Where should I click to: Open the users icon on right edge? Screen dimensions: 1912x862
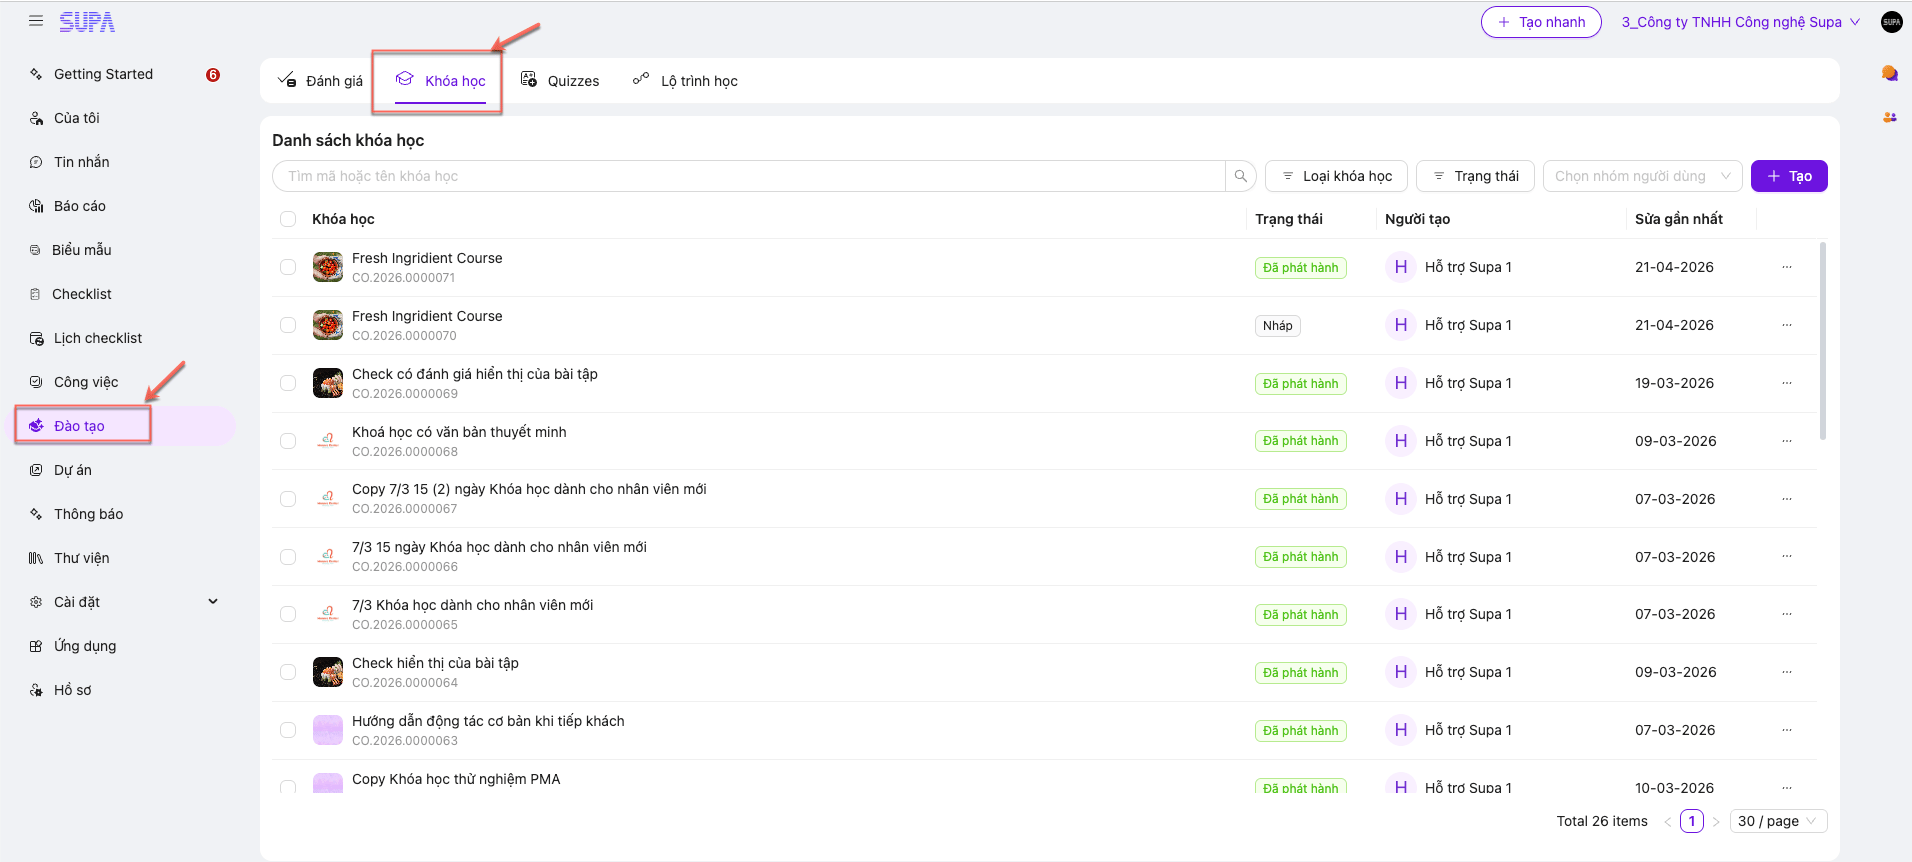click(1889, 118)
